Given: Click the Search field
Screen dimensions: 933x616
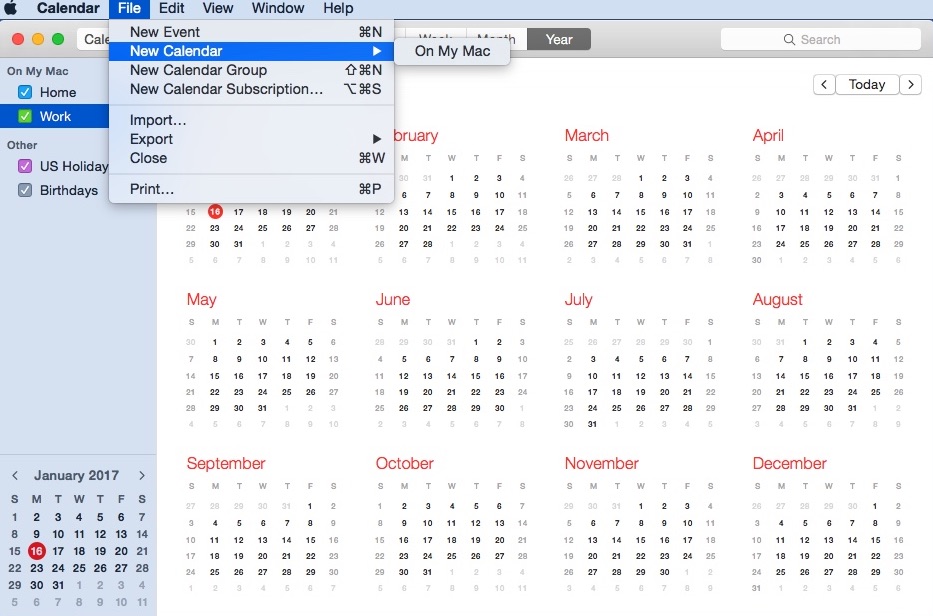Looking at the screenshot, I should pos(821,39).
